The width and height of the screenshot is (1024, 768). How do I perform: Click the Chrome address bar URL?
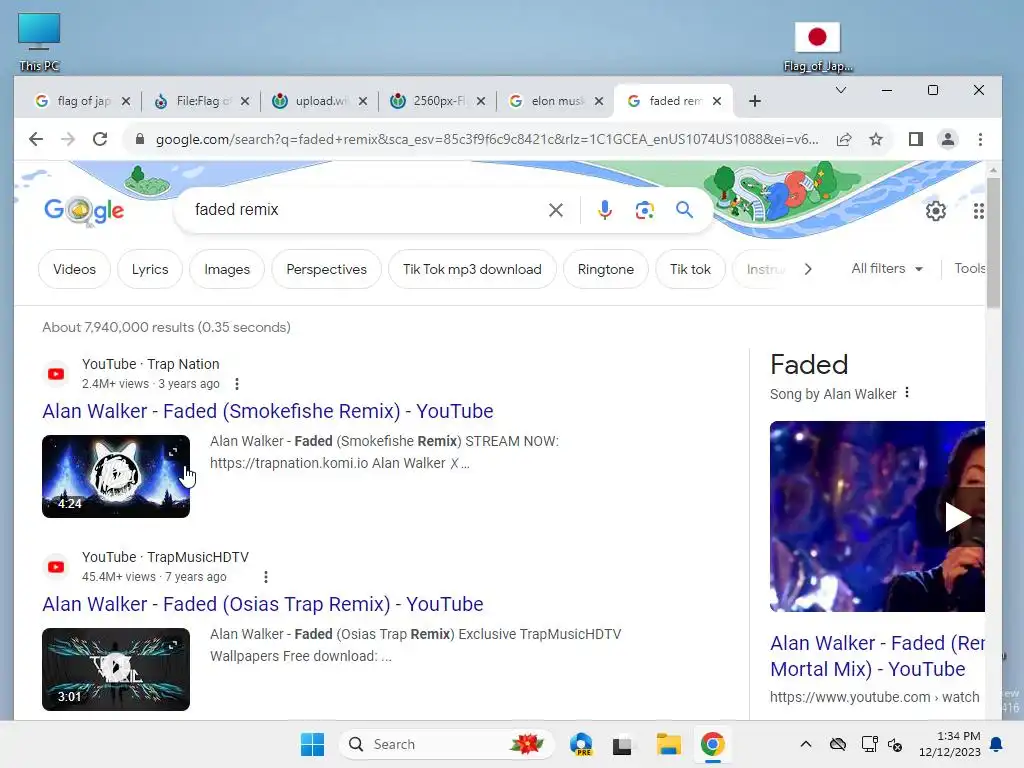(487, 139)
